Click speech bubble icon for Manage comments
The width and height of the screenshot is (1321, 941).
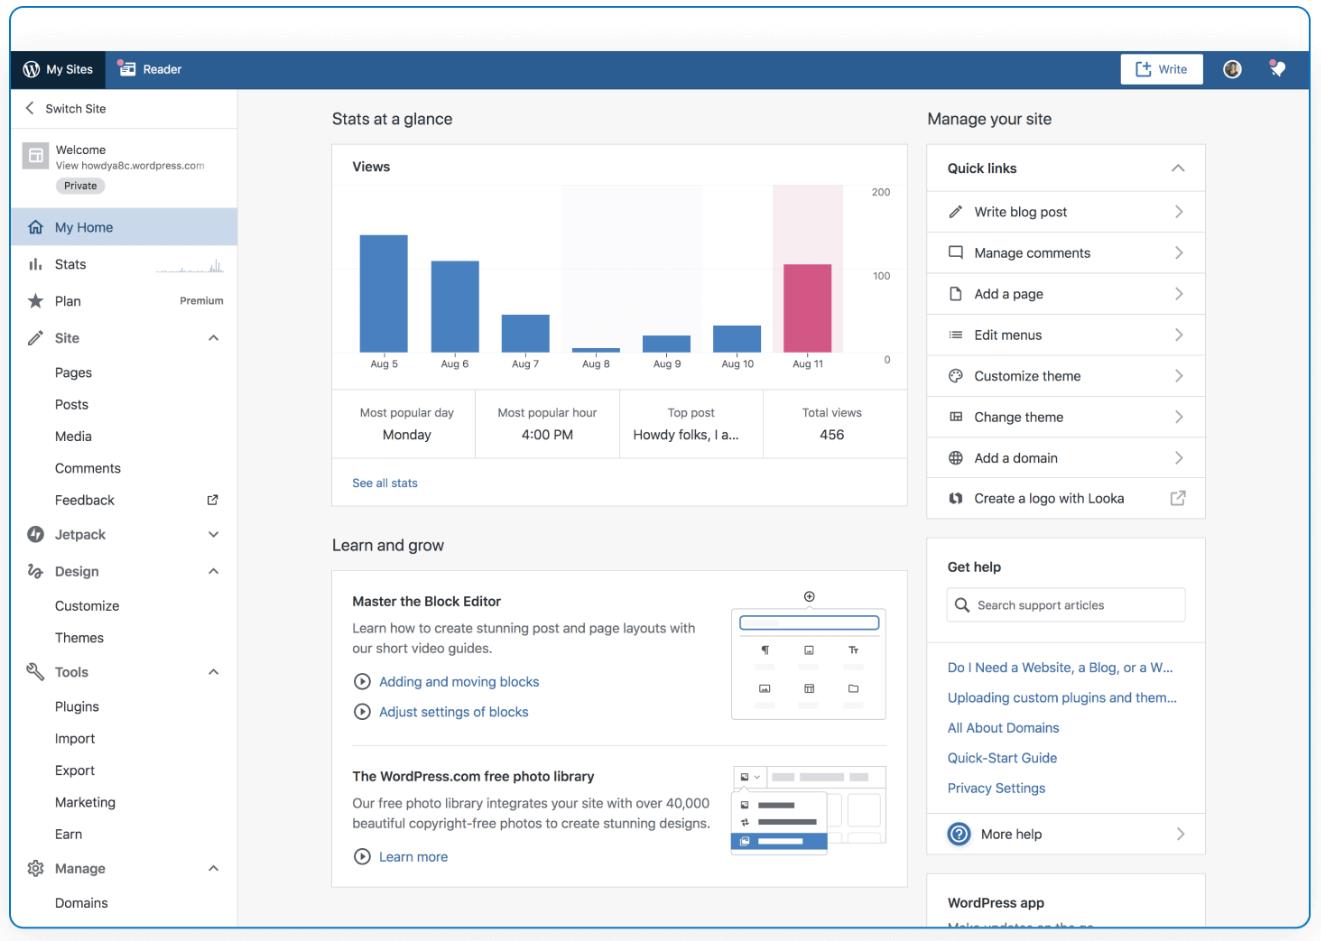point(955,253)
